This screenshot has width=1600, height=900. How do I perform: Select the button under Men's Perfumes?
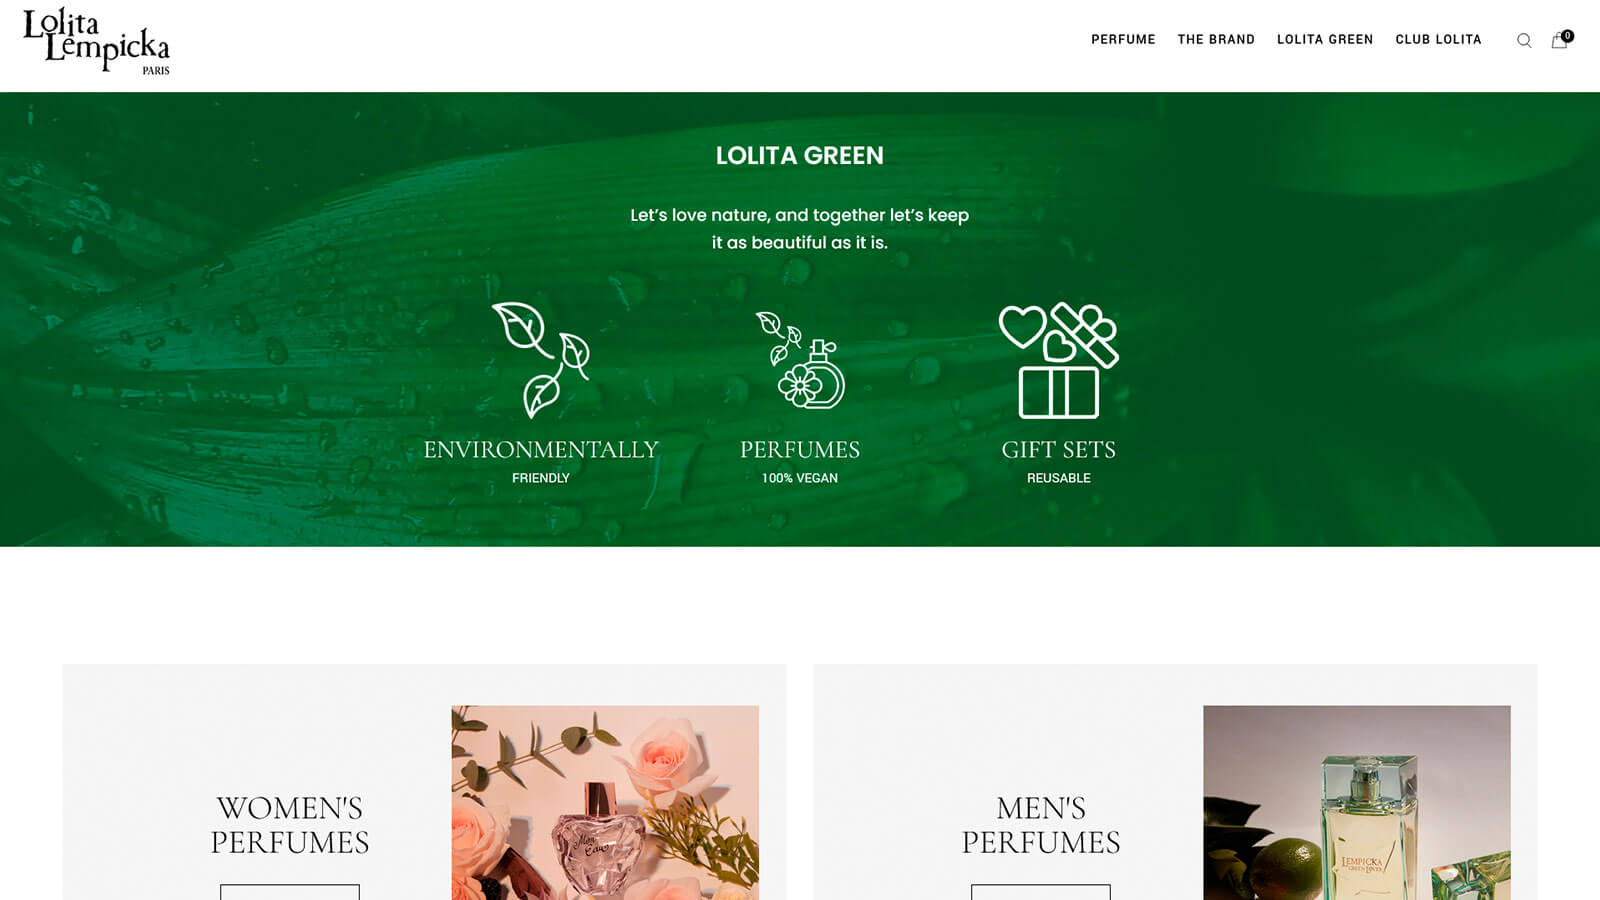(1041, 892)
